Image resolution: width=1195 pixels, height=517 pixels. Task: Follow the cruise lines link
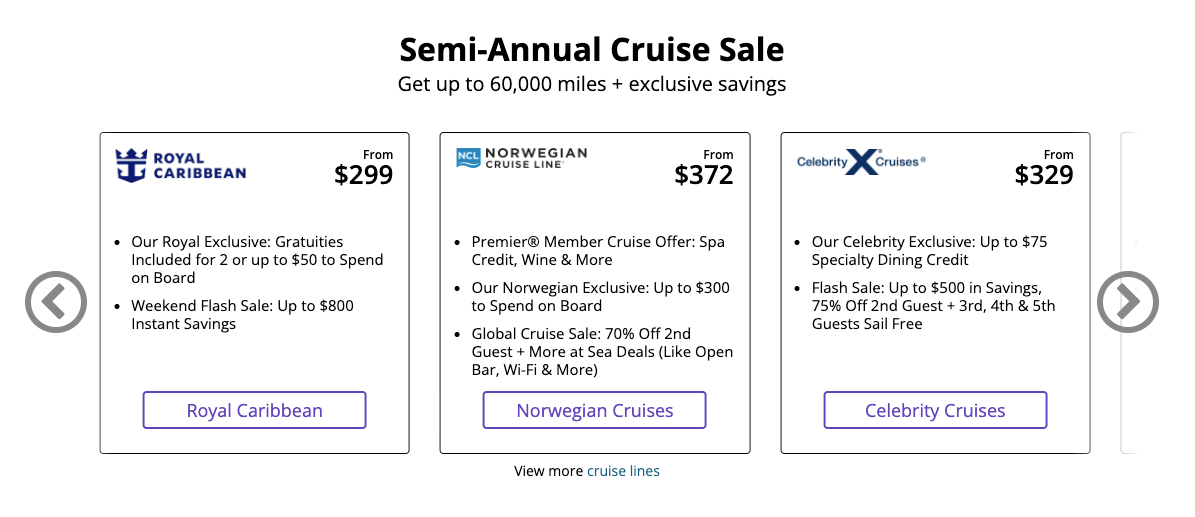tap(623, 471)
